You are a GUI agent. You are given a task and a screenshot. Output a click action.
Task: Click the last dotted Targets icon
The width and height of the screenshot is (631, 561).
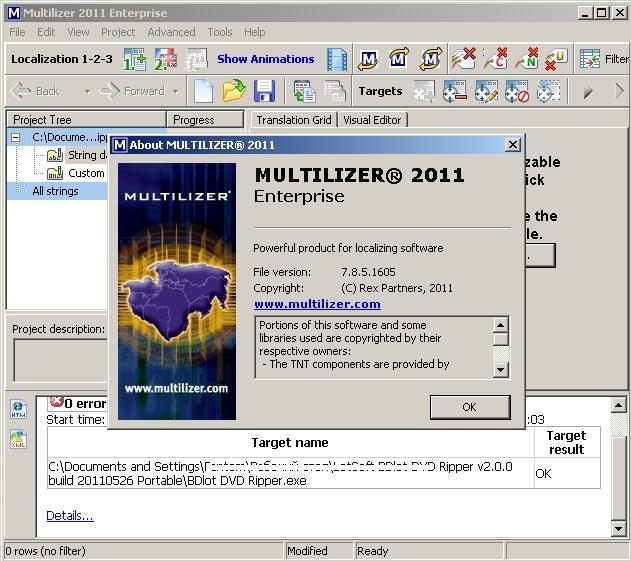click(x=549, y=91)
